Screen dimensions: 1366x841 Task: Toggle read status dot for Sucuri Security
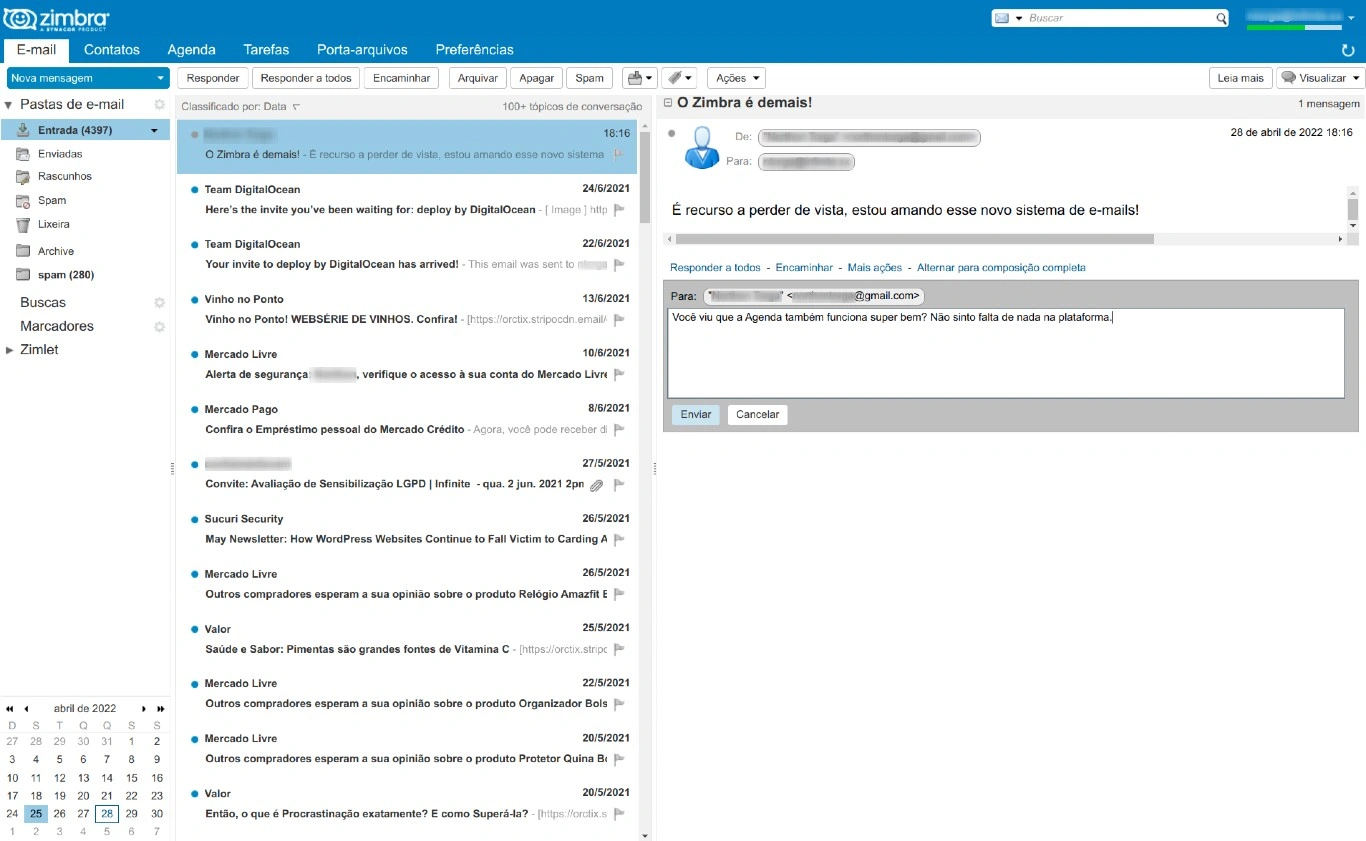pyautogui.click(x=194, y=519)
